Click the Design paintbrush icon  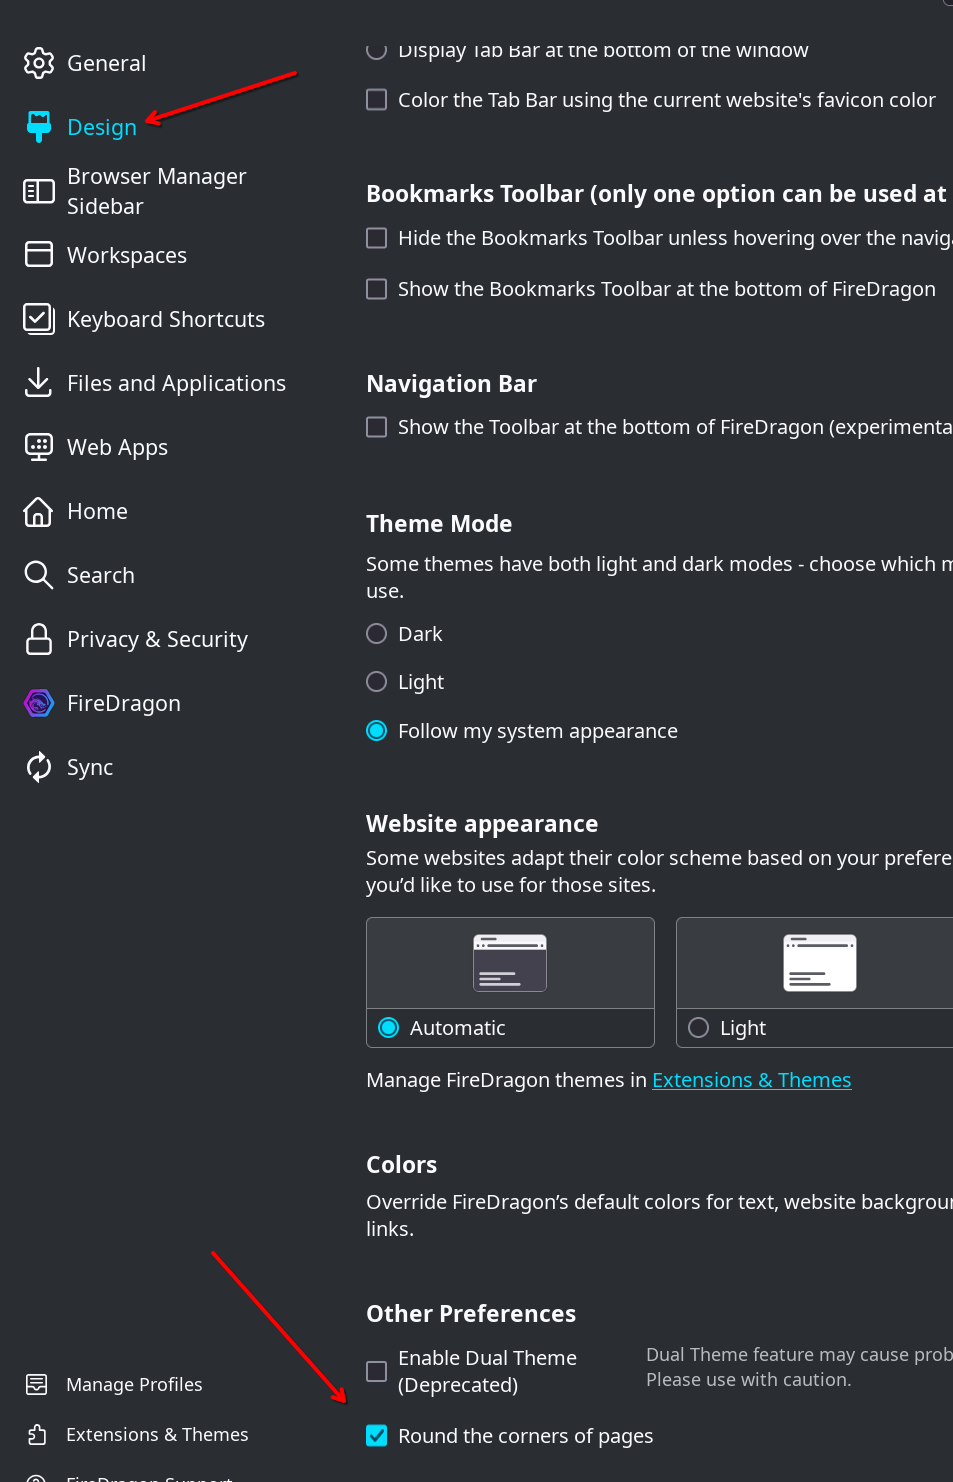point(38,127)
